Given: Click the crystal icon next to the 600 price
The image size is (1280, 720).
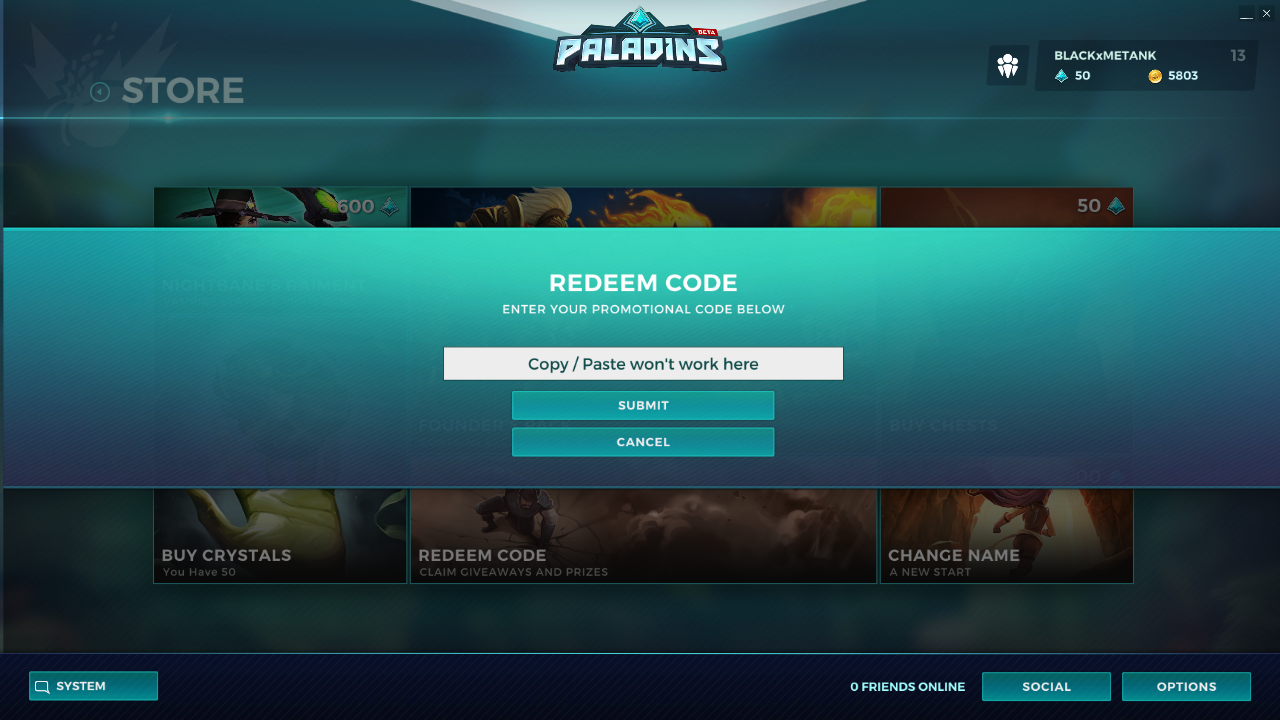Looking at the screenshot, I should [390, 207].
